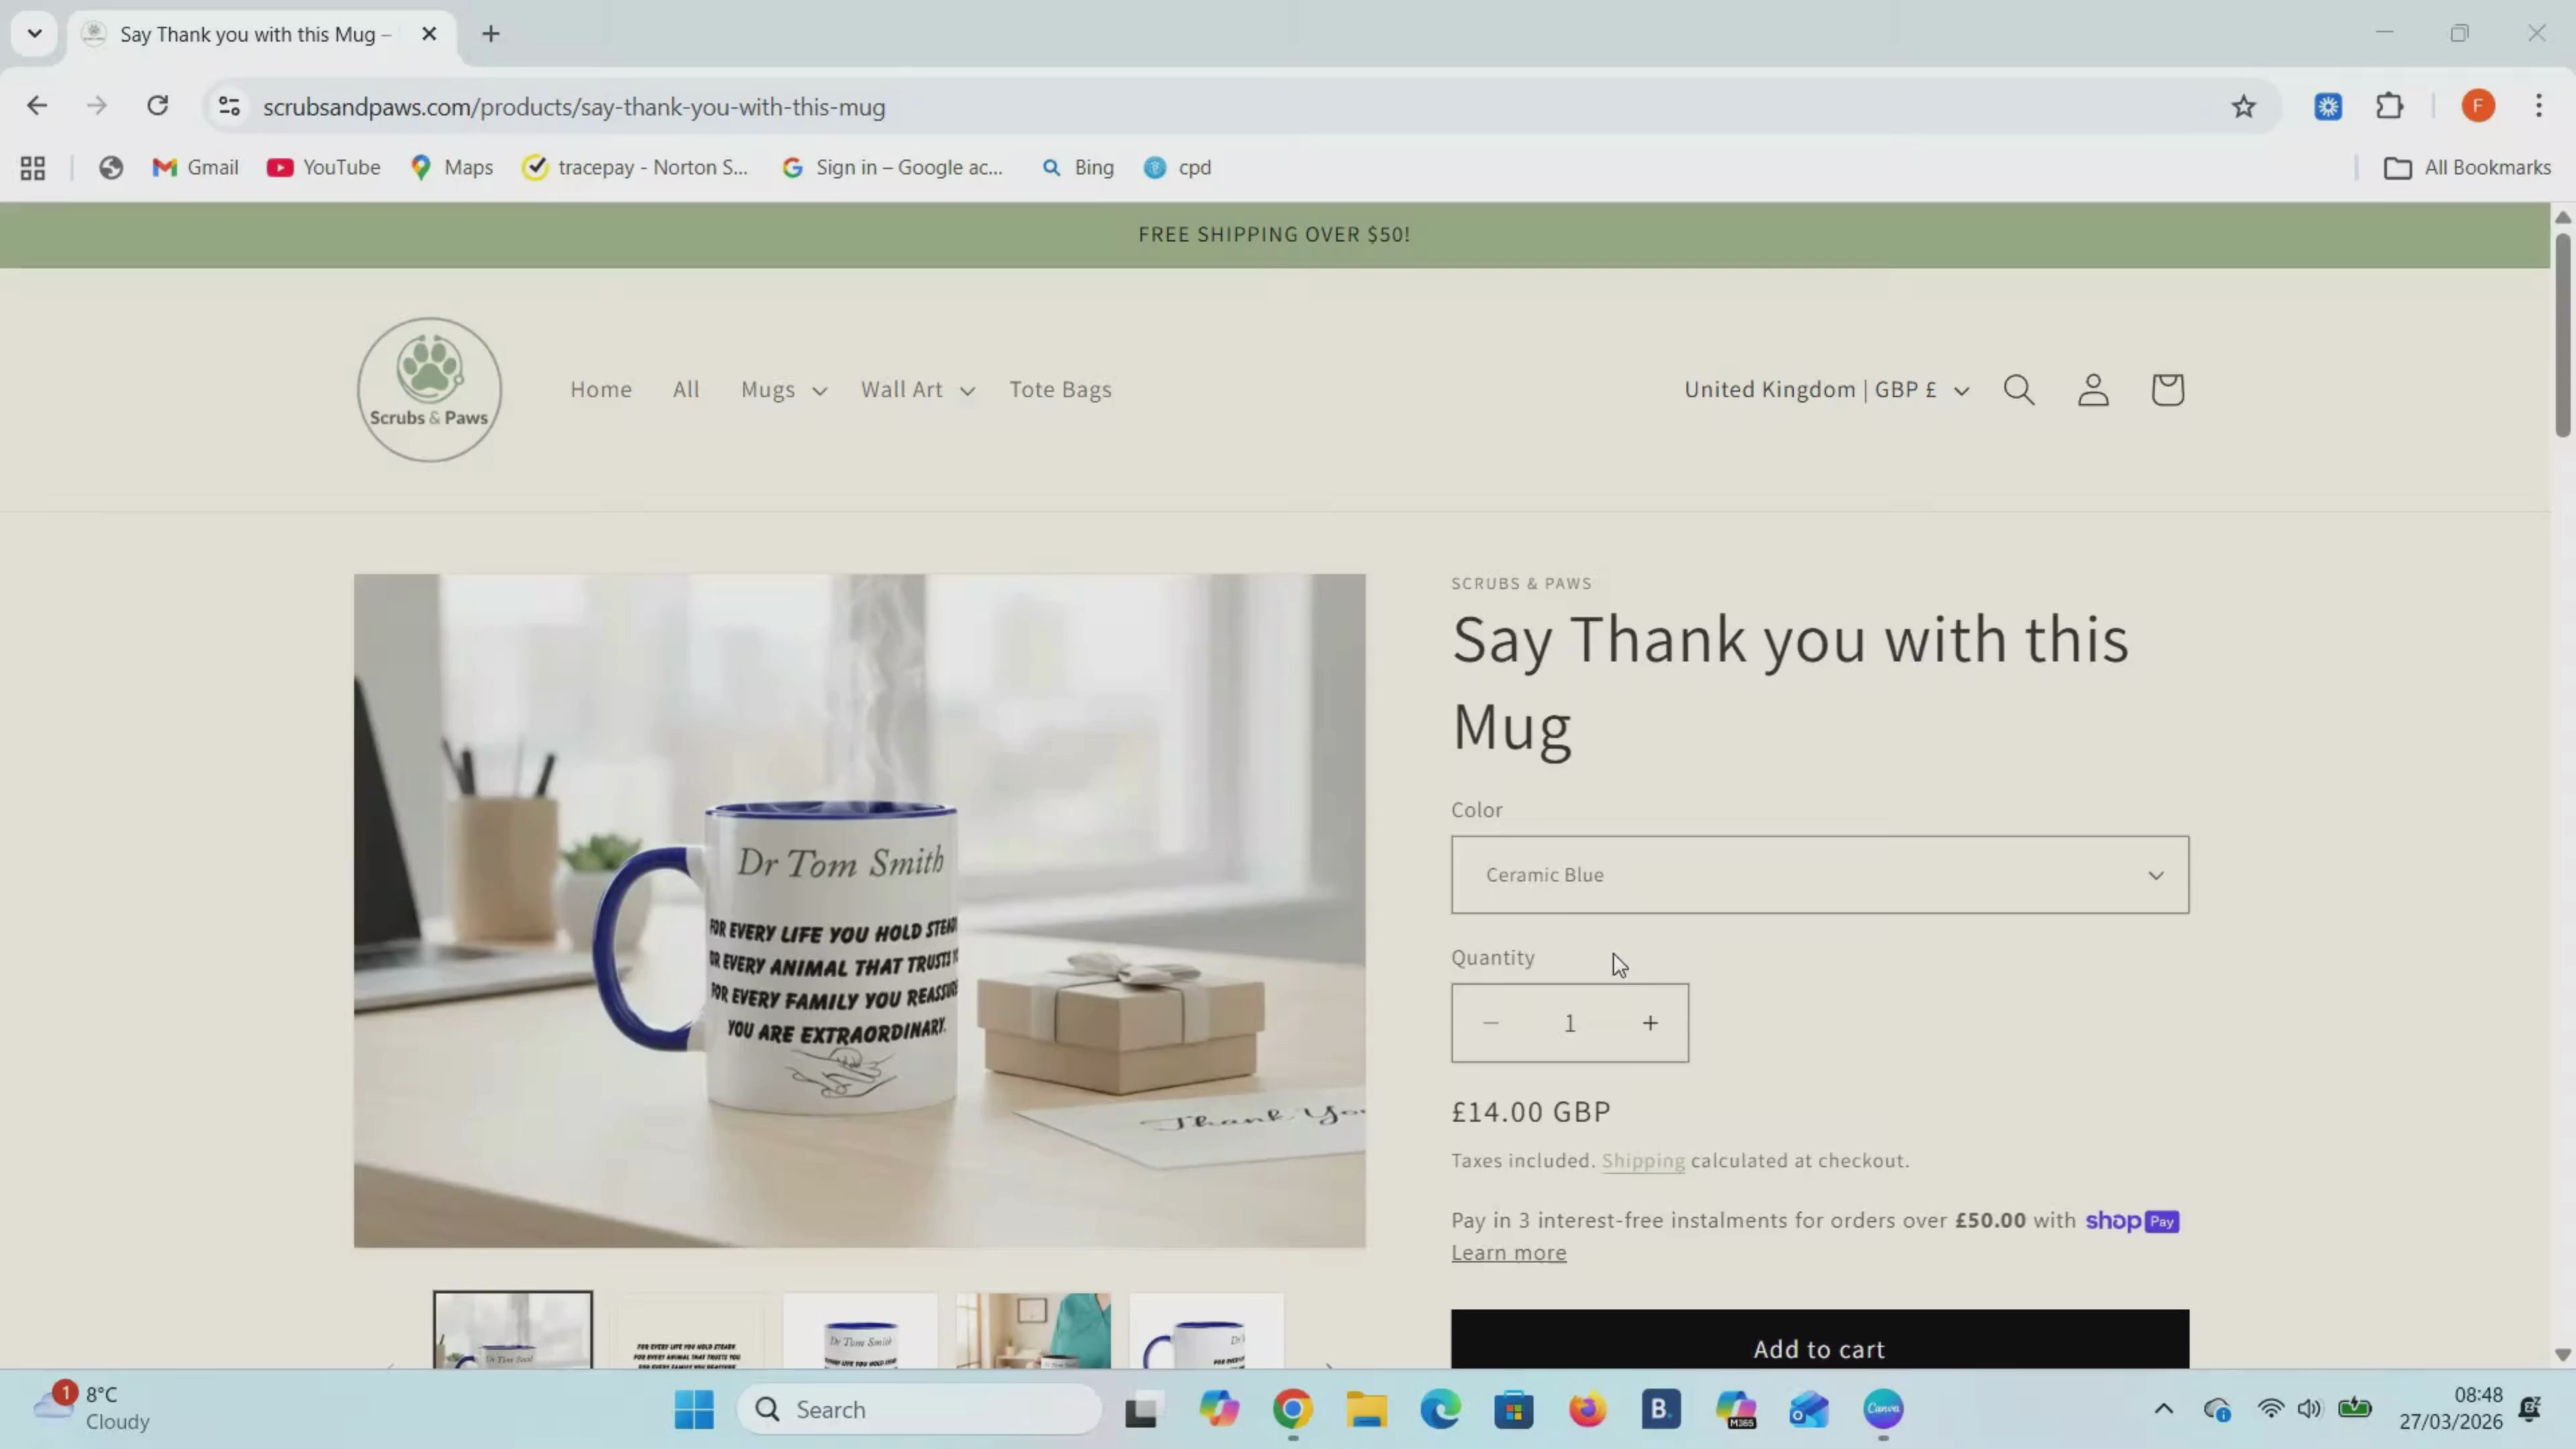This screenshot has width=2576, height=1449.
Task: Click the page vertical scrollbar
Action: pos(2562,335)
